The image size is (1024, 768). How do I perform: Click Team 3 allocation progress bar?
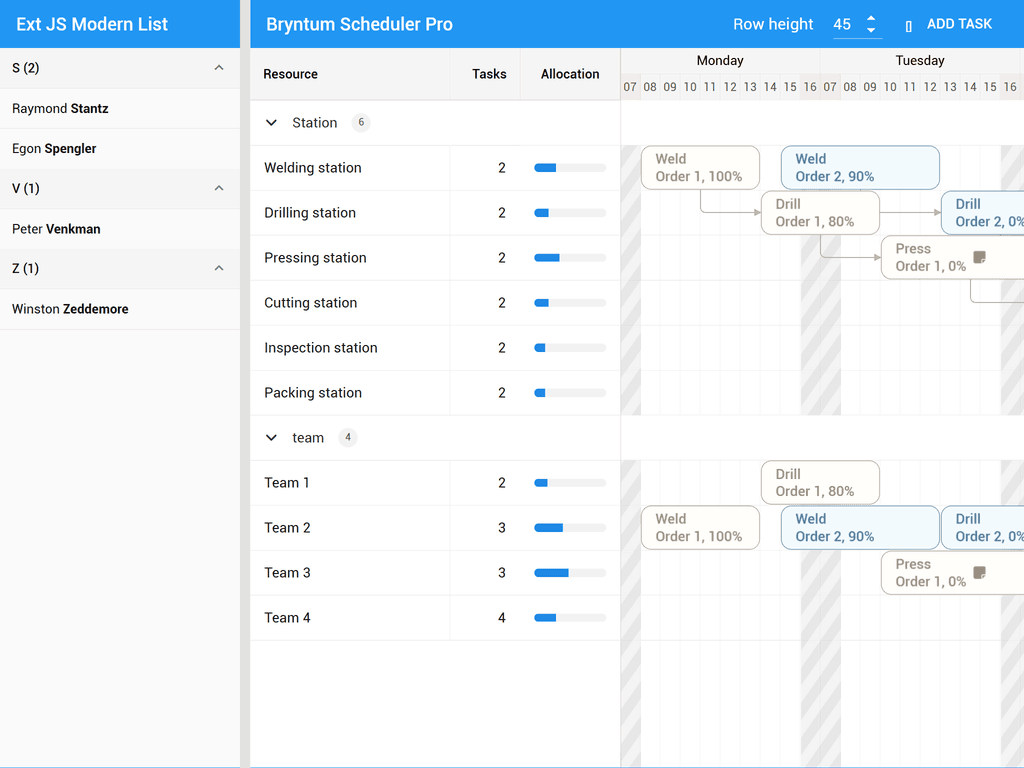click(570, 573)
